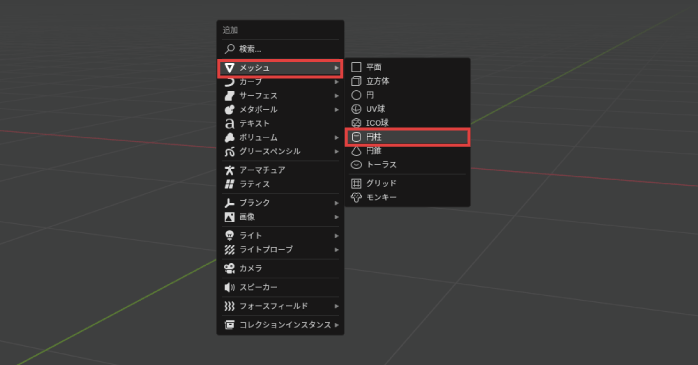The height and width of the screenshot is (365, 698).
Task: Add an ICO球 (Ico Sphere) mesh
Action: point(407,123)
